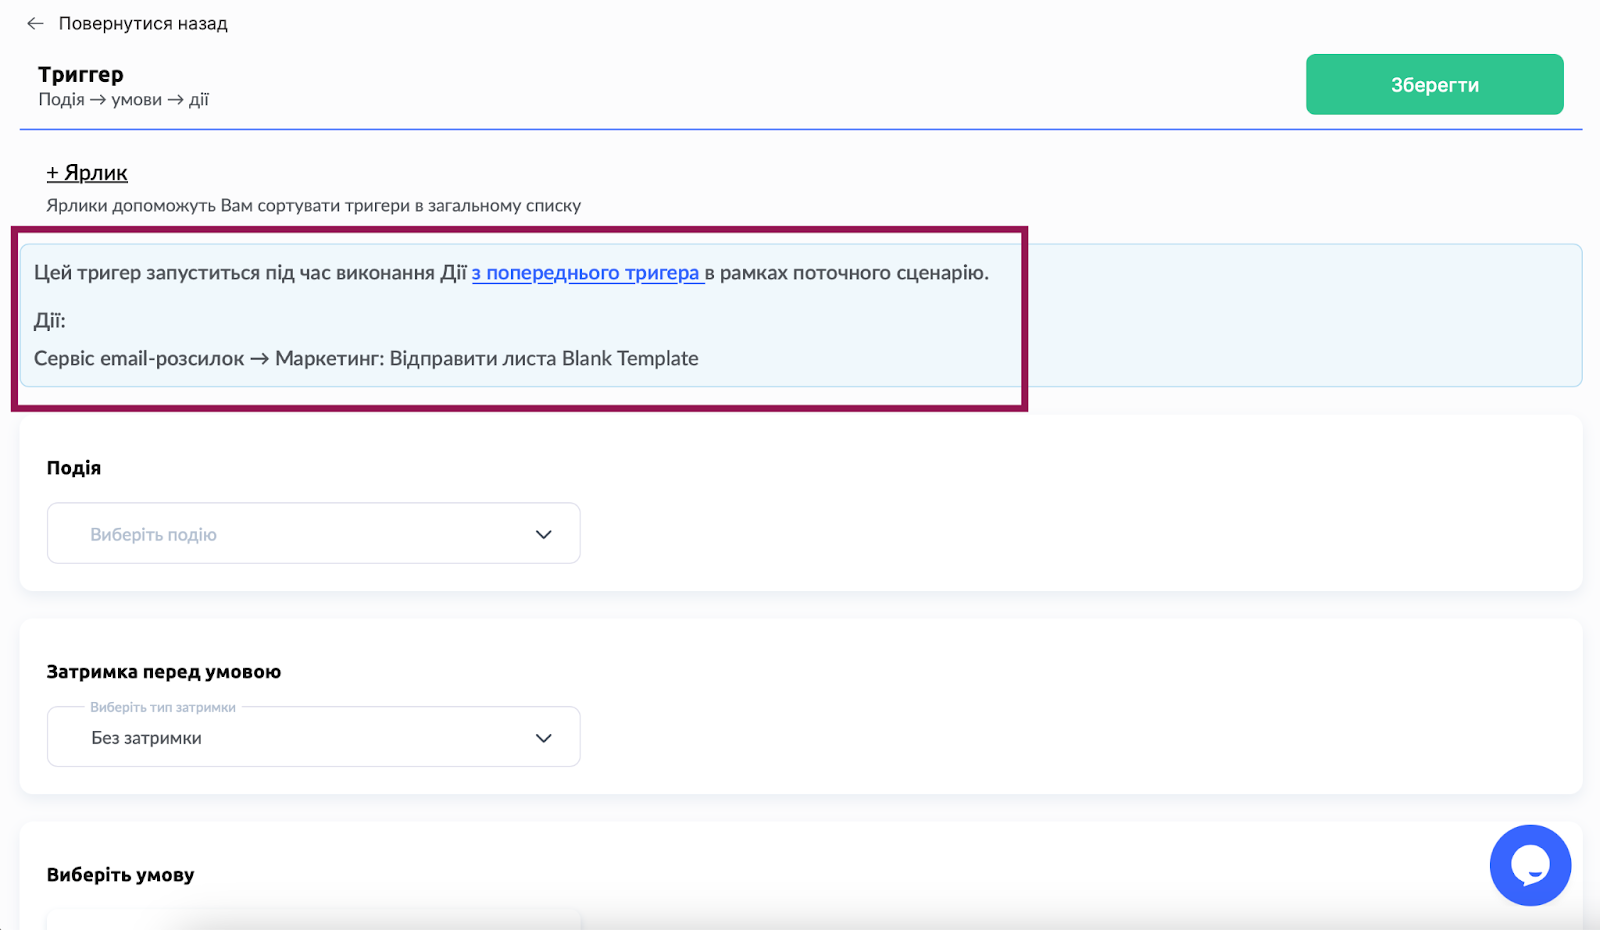This screenshot has height=930, width=1600.
Task: Click the 'Повернутися назад' text
Action: point(143,23)
